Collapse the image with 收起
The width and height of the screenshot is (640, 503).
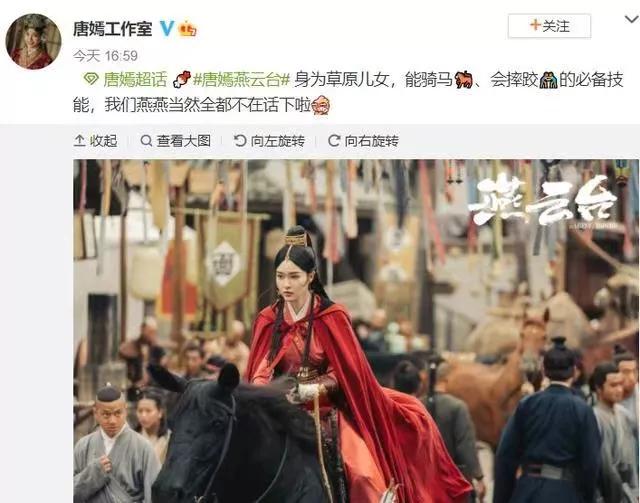pos(96,141)
